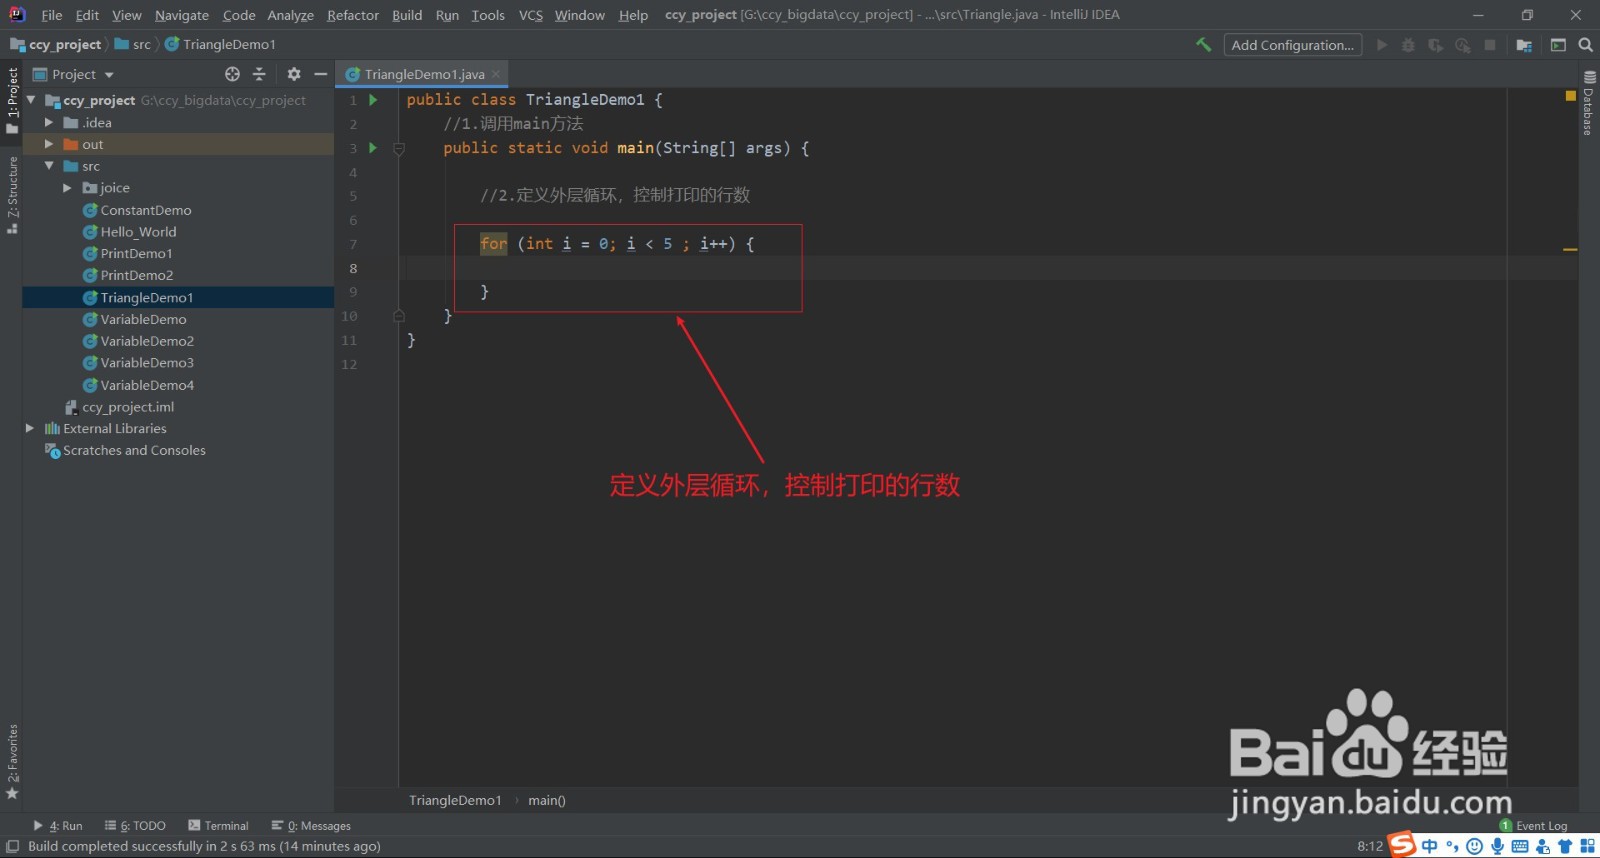
Task: Click the Run button in the top toolbar
Action: click(1382, 45)
